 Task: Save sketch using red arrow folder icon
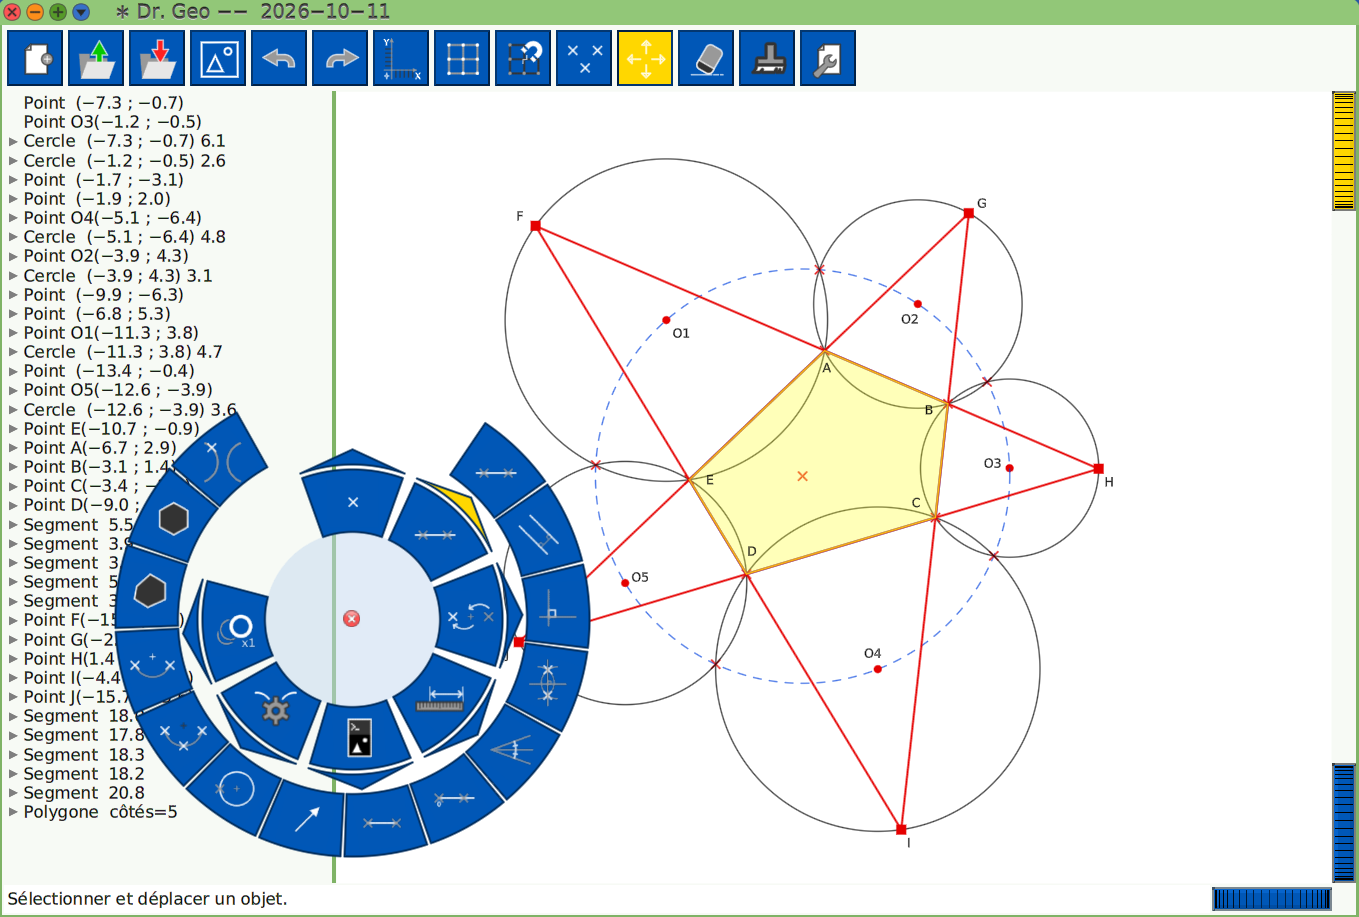pos(157,58)
